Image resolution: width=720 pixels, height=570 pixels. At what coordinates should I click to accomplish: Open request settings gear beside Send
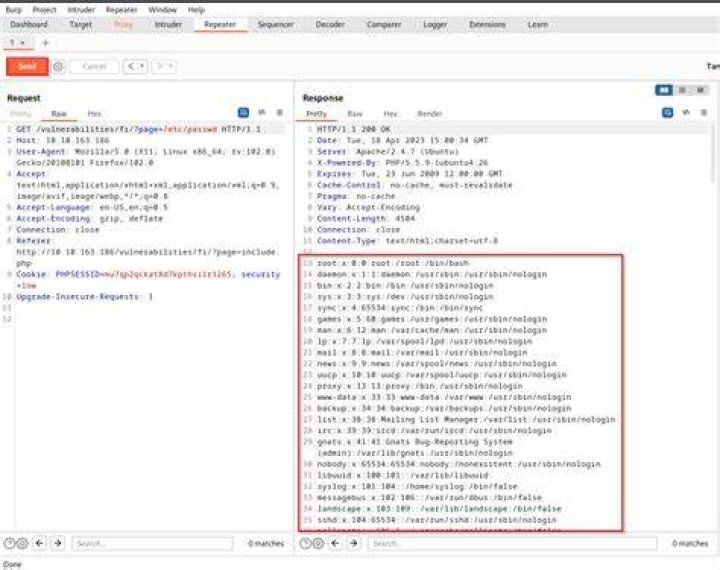(x=58, y=67)
